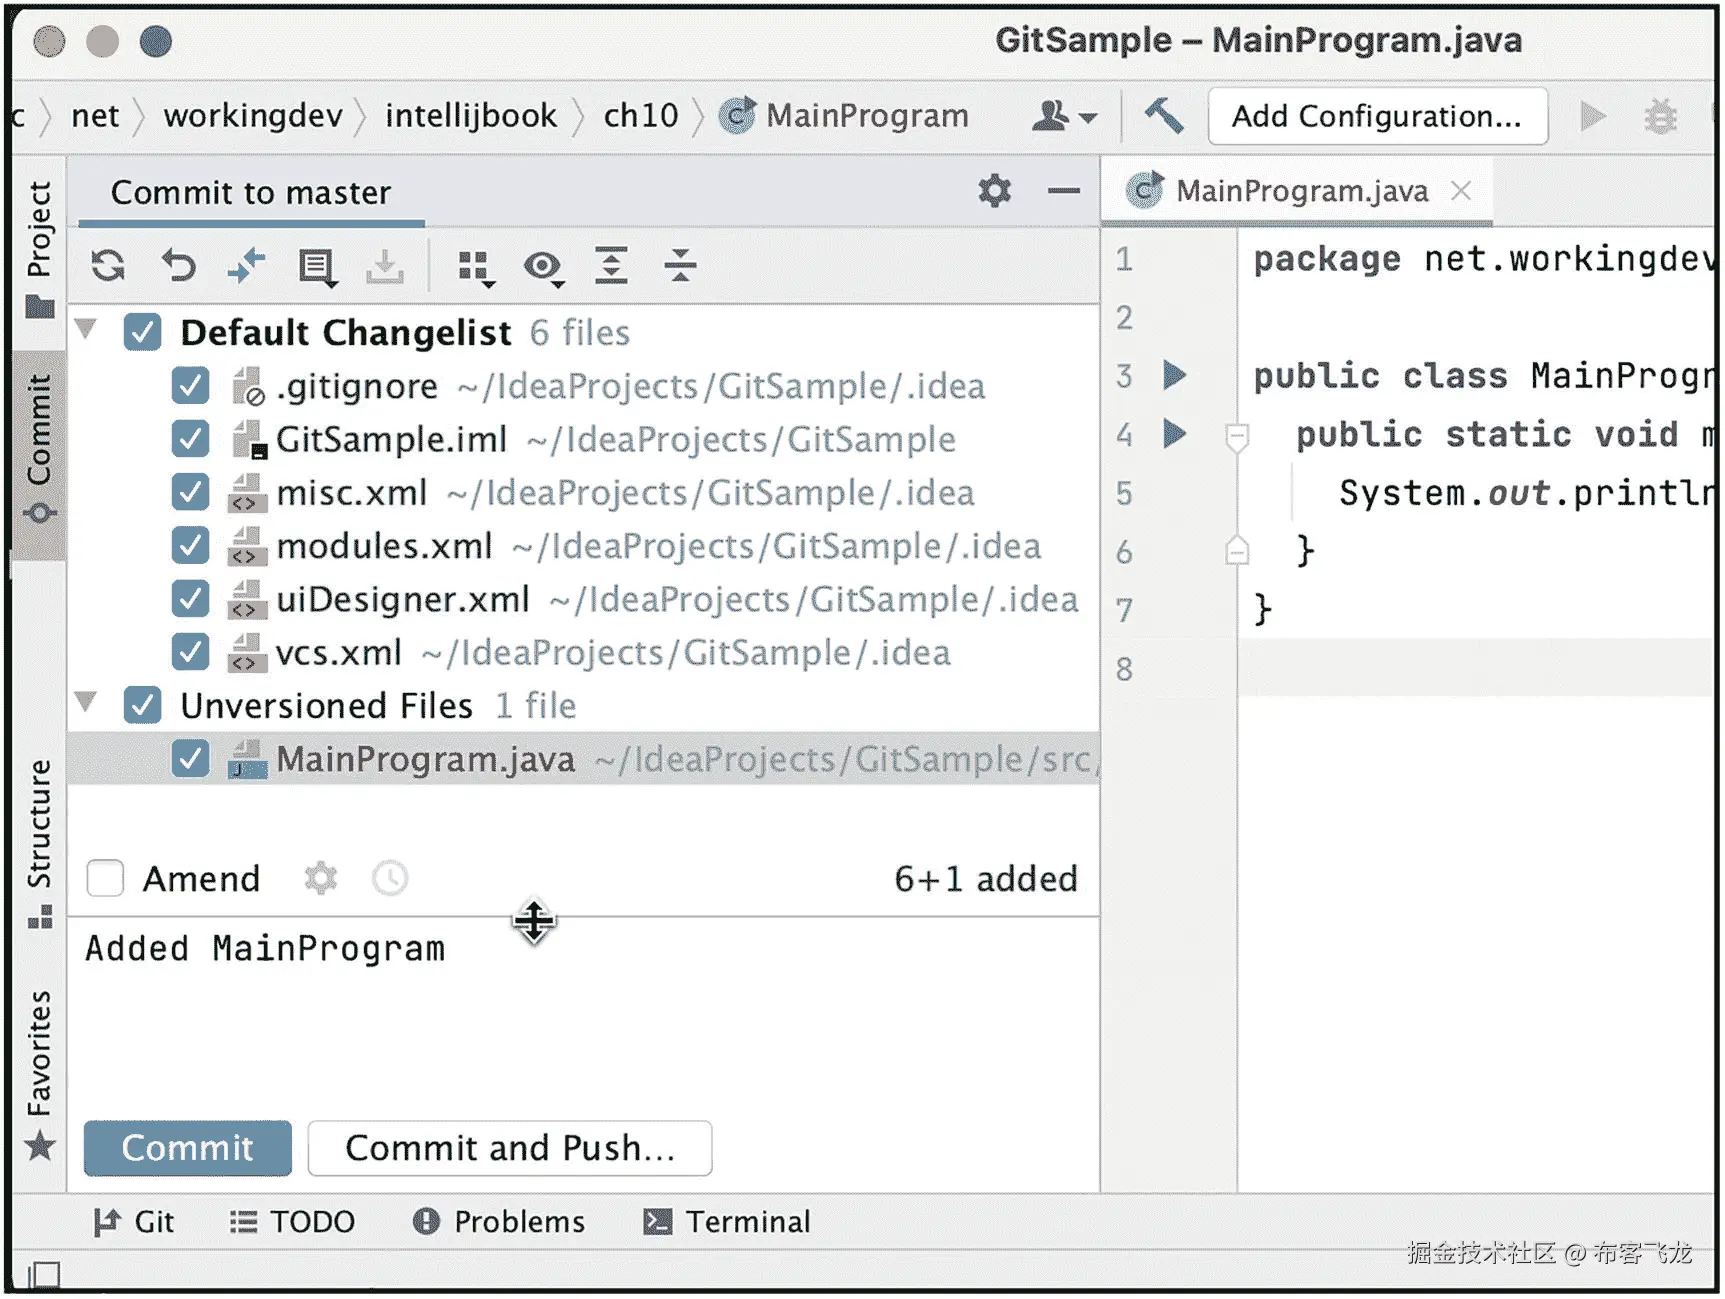Click the tool window quick access icon
The width and height of the screenshot is (1725, 1299).
(x=44, y=1274)
